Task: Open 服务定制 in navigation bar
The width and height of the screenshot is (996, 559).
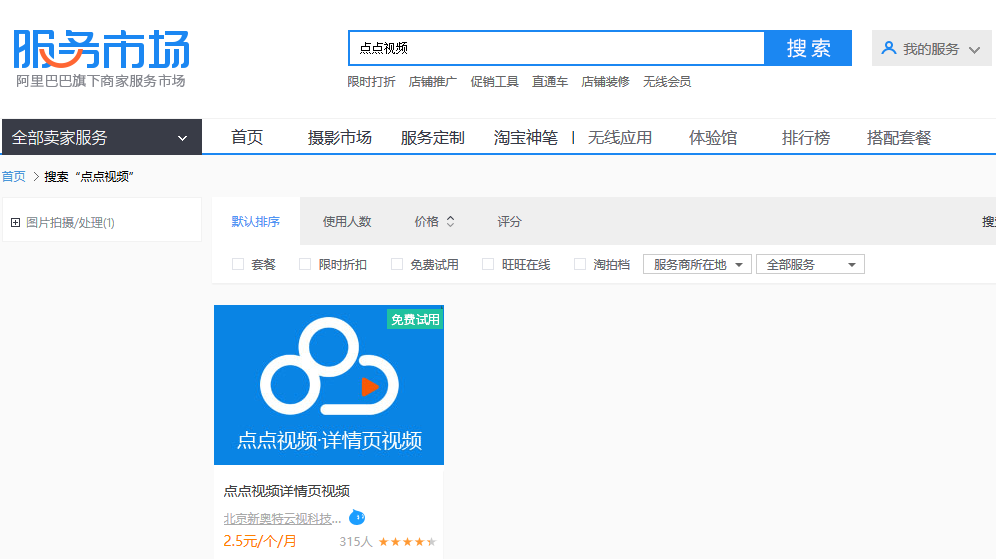Action: (x=433, y=137)
